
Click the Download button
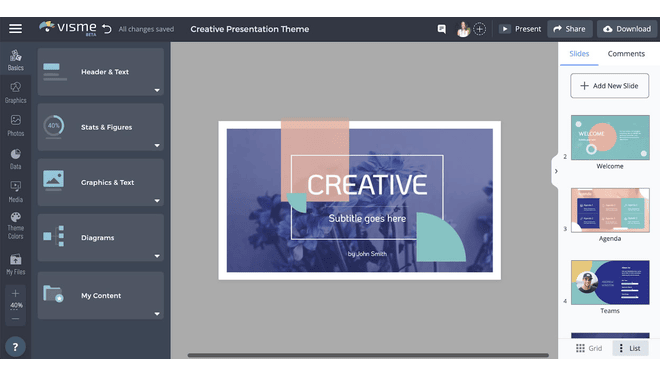[x=627, y=29]
